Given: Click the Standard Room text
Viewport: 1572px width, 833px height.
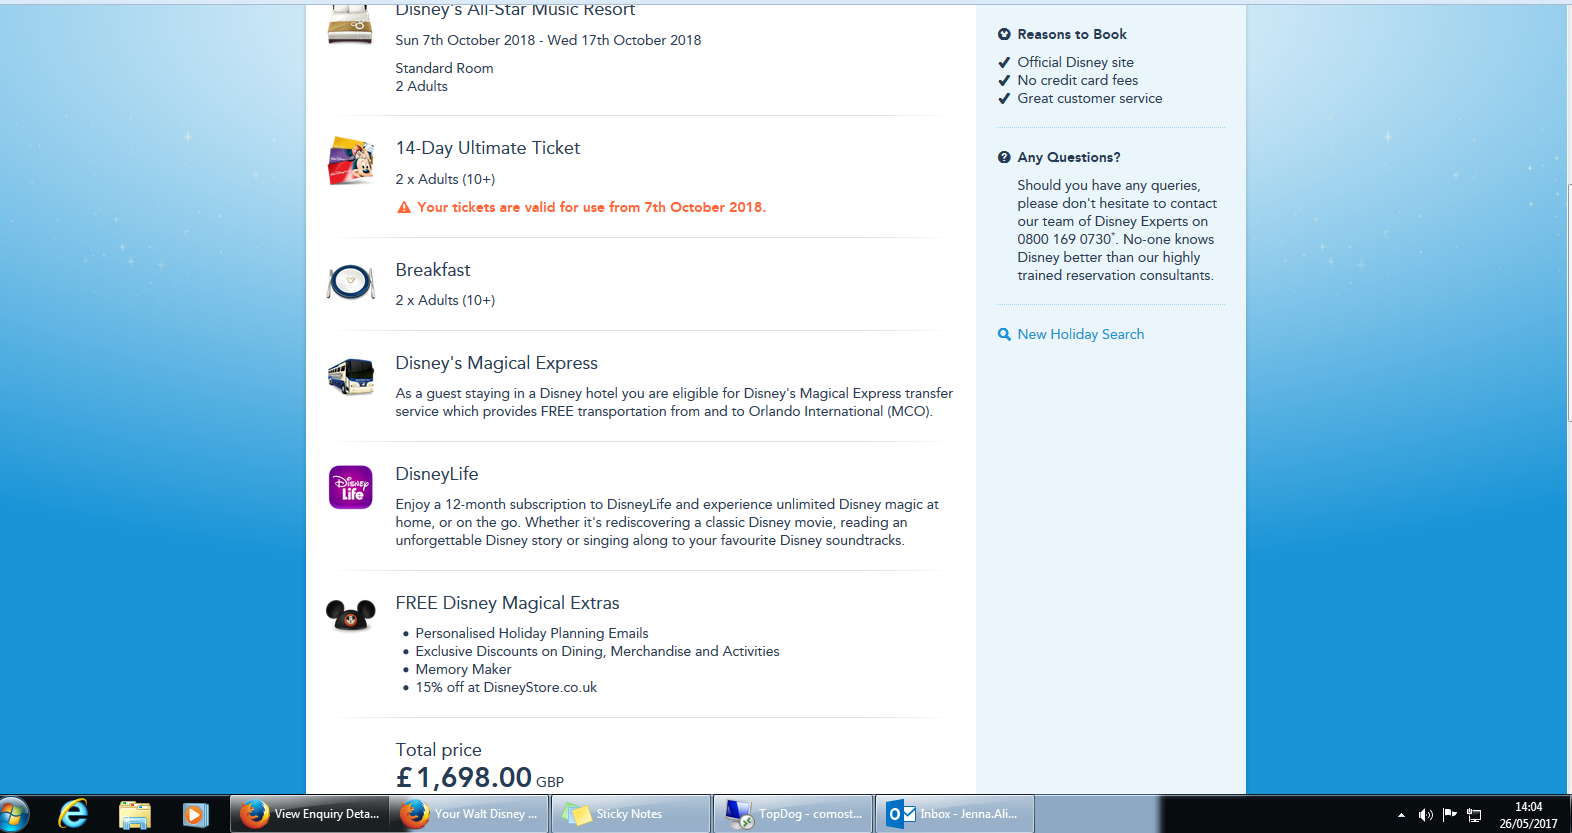Looking at the screenshot, I should pyautogui.click(x=444, y=68).
